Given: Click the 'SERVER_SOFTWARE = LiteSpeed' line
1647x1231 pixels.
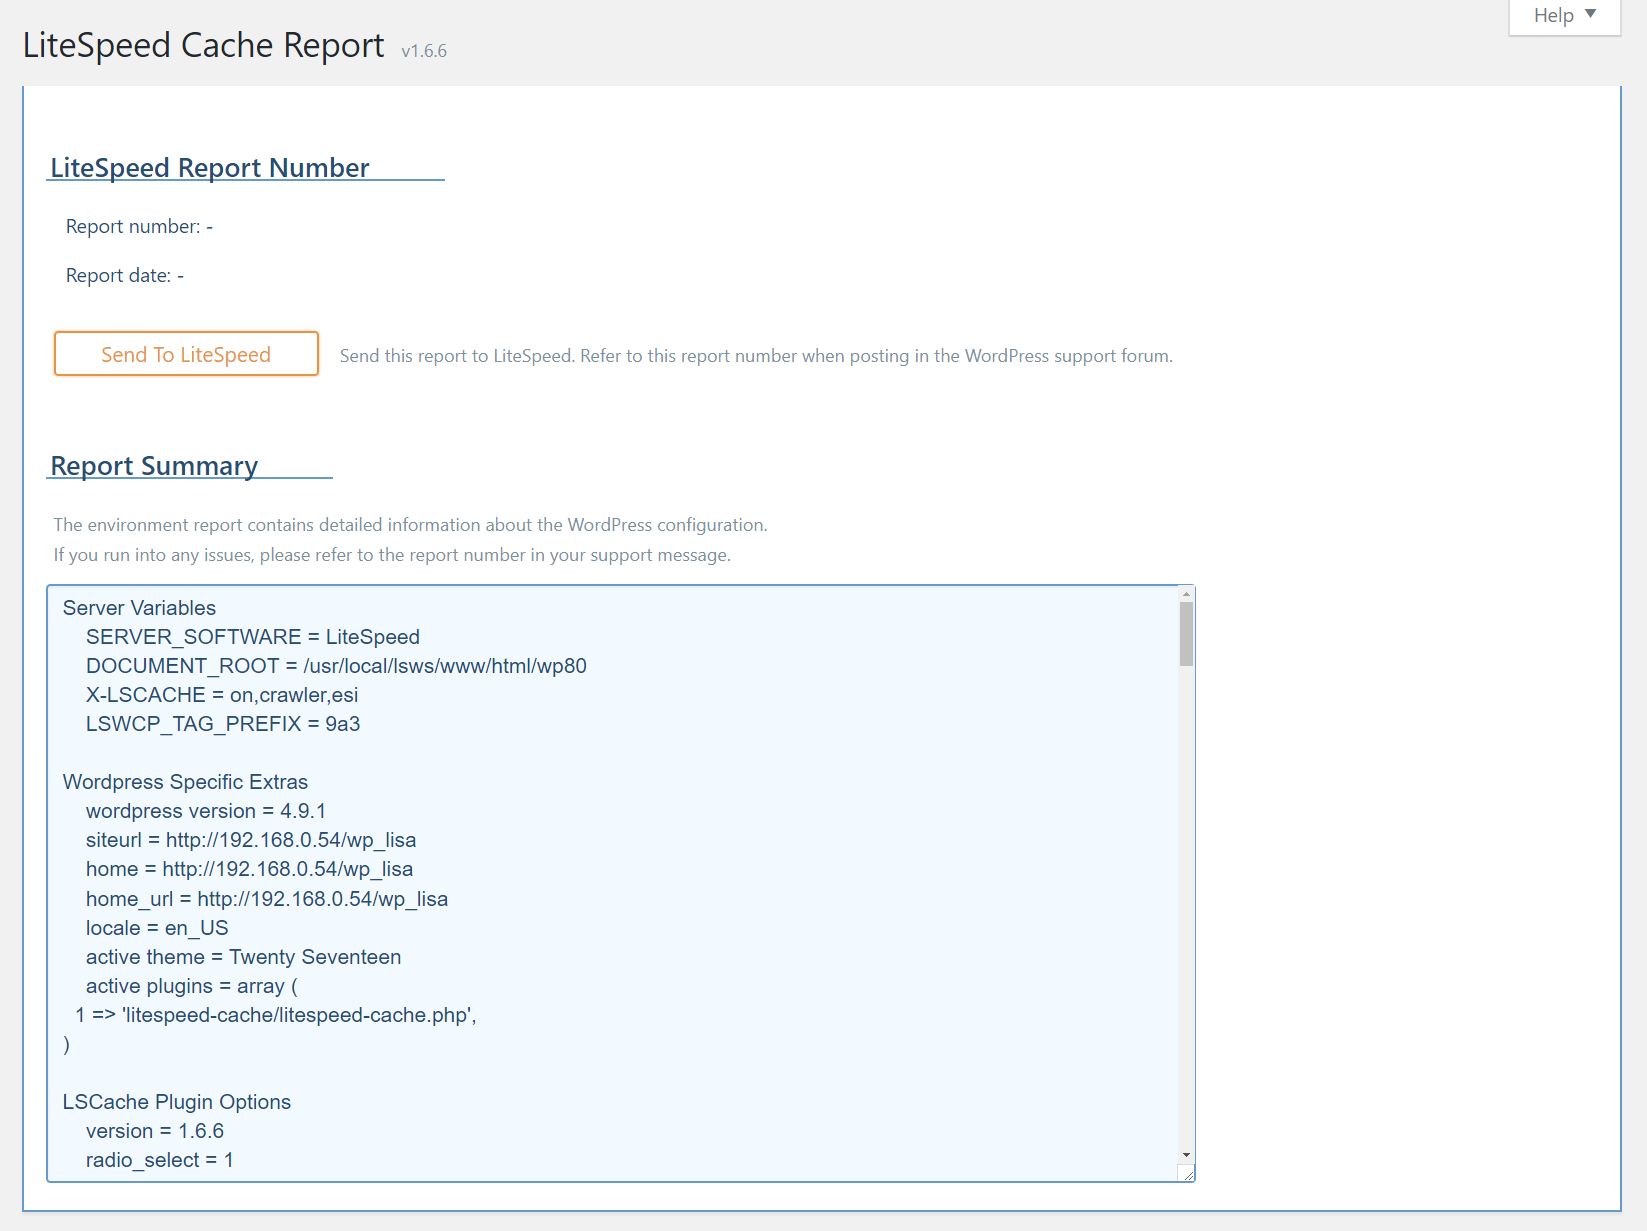Looking at the screenshot, I should tap(253, 637).
